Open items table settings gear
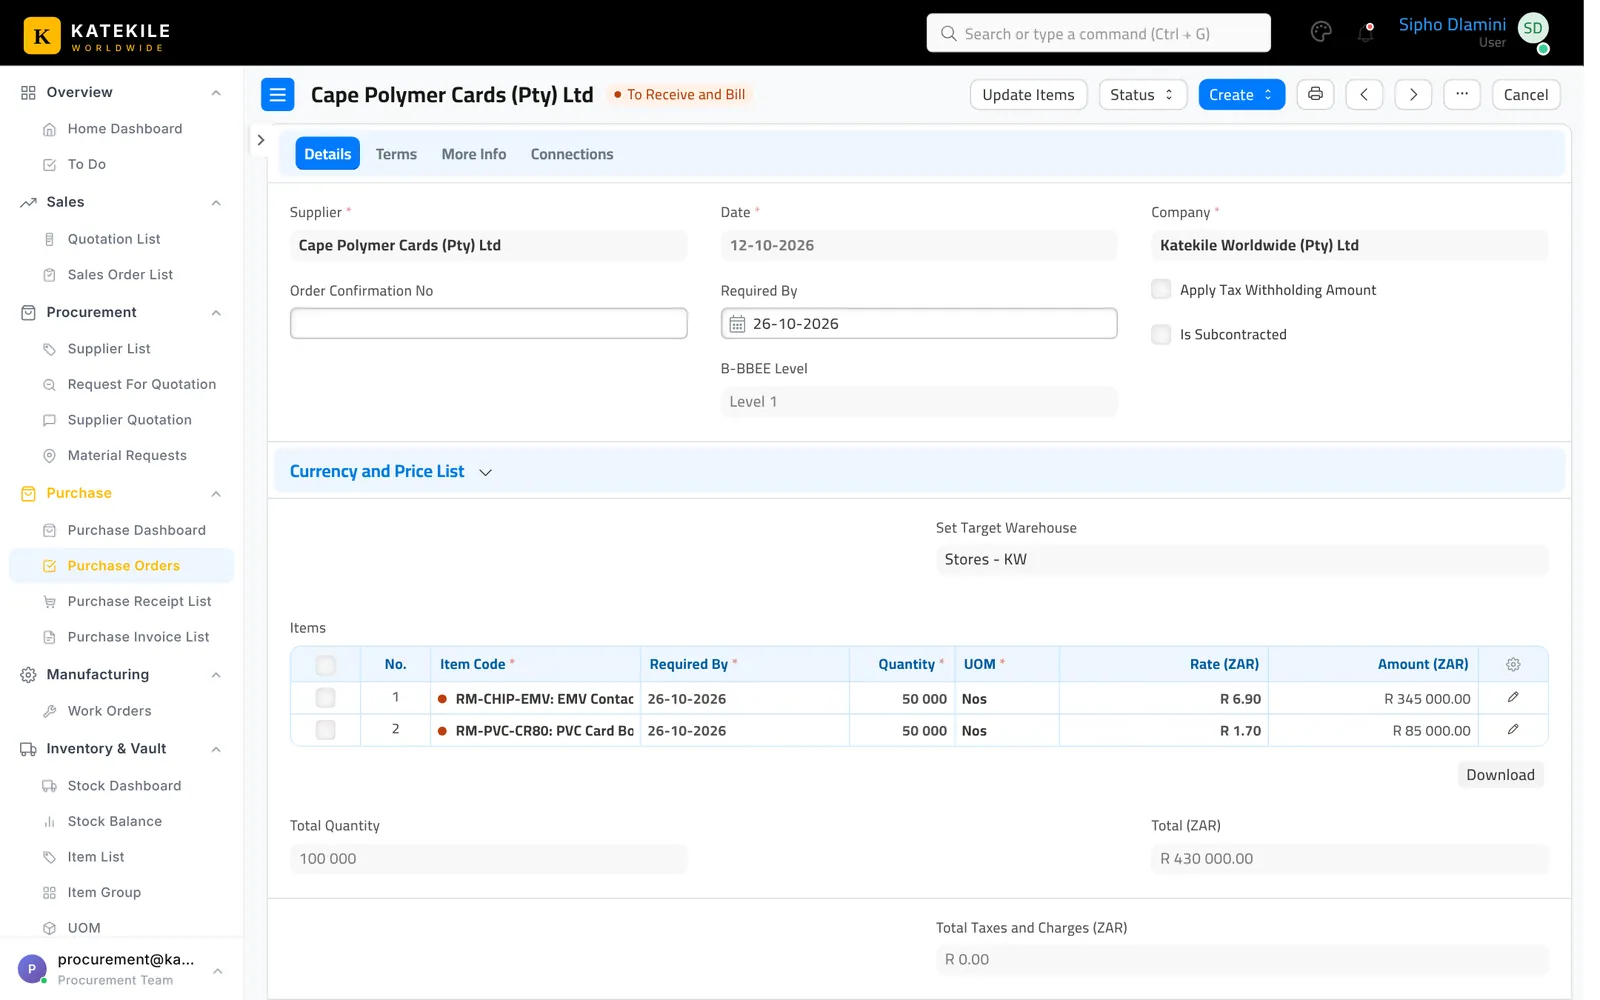This screenshot has height=1000, width=1600. coord(1513,664)
